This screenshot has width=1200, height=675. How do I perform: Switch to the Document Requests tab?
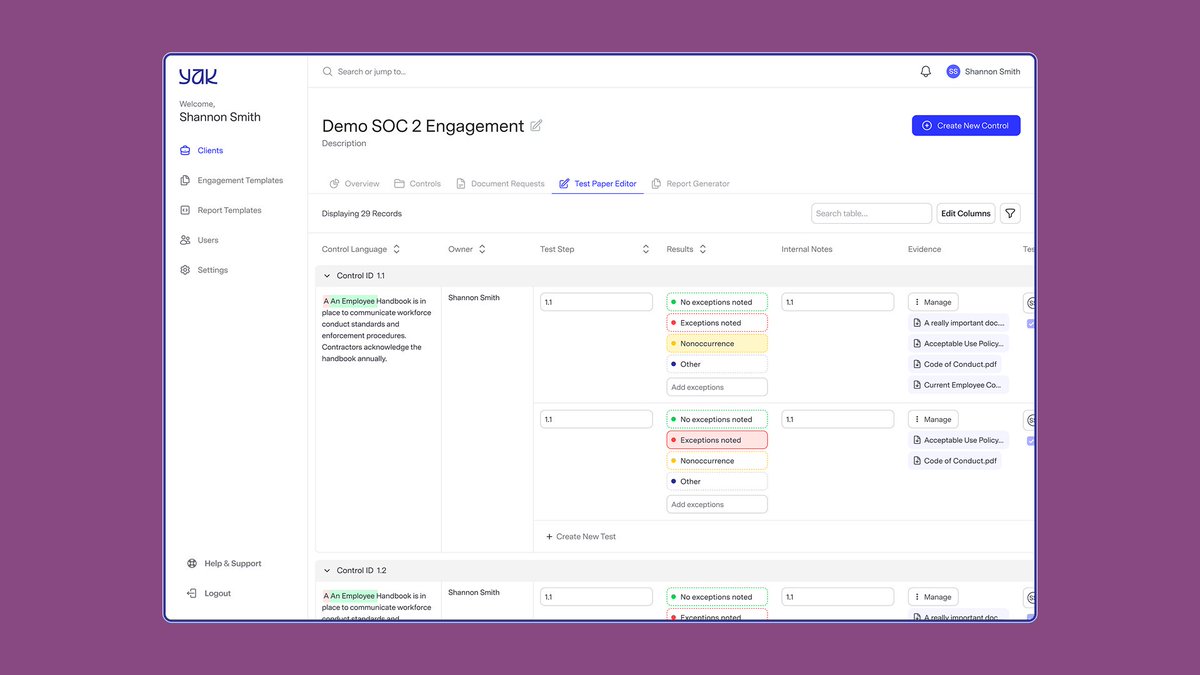point(500,184)
